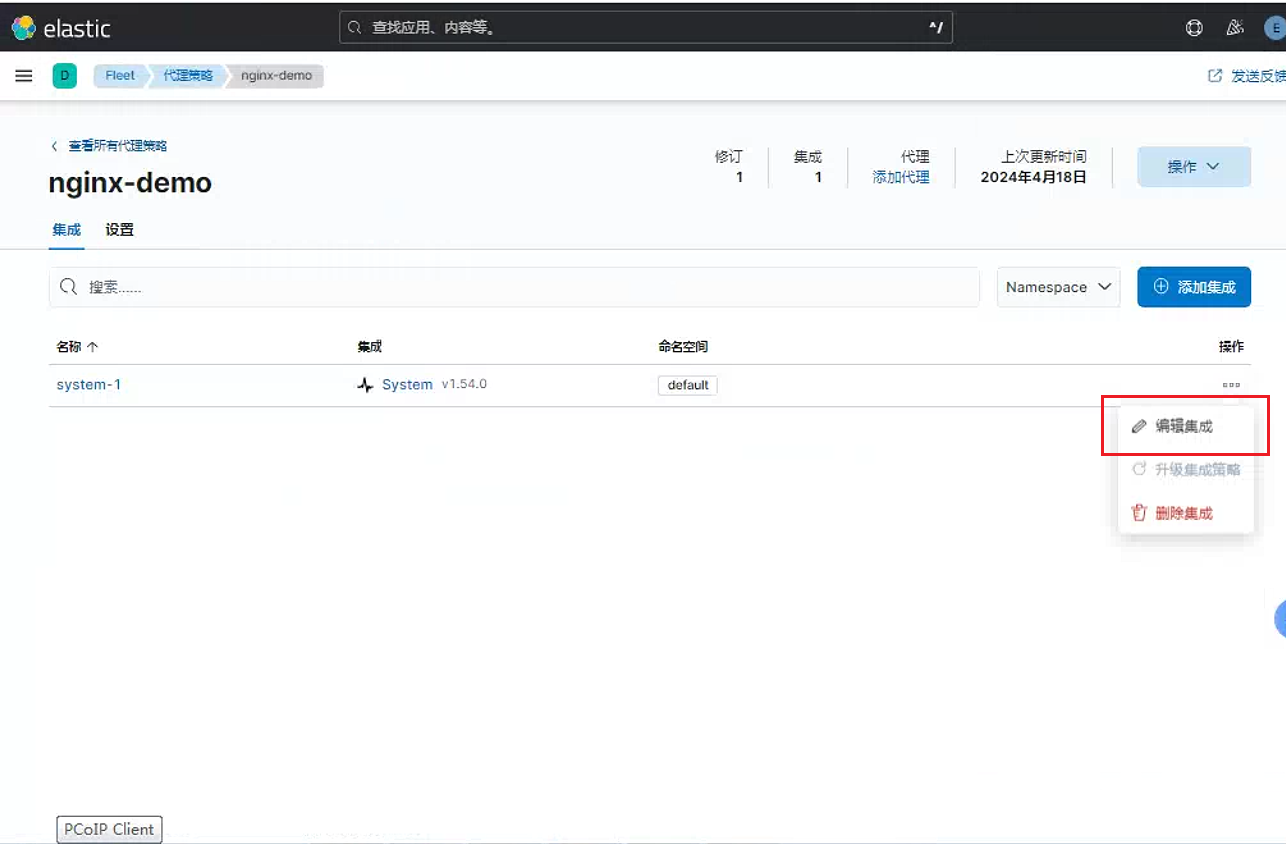This screenshot has height=844, width=1286.
Task: Click the 添加集成 button
Action: coord(1194,287)
